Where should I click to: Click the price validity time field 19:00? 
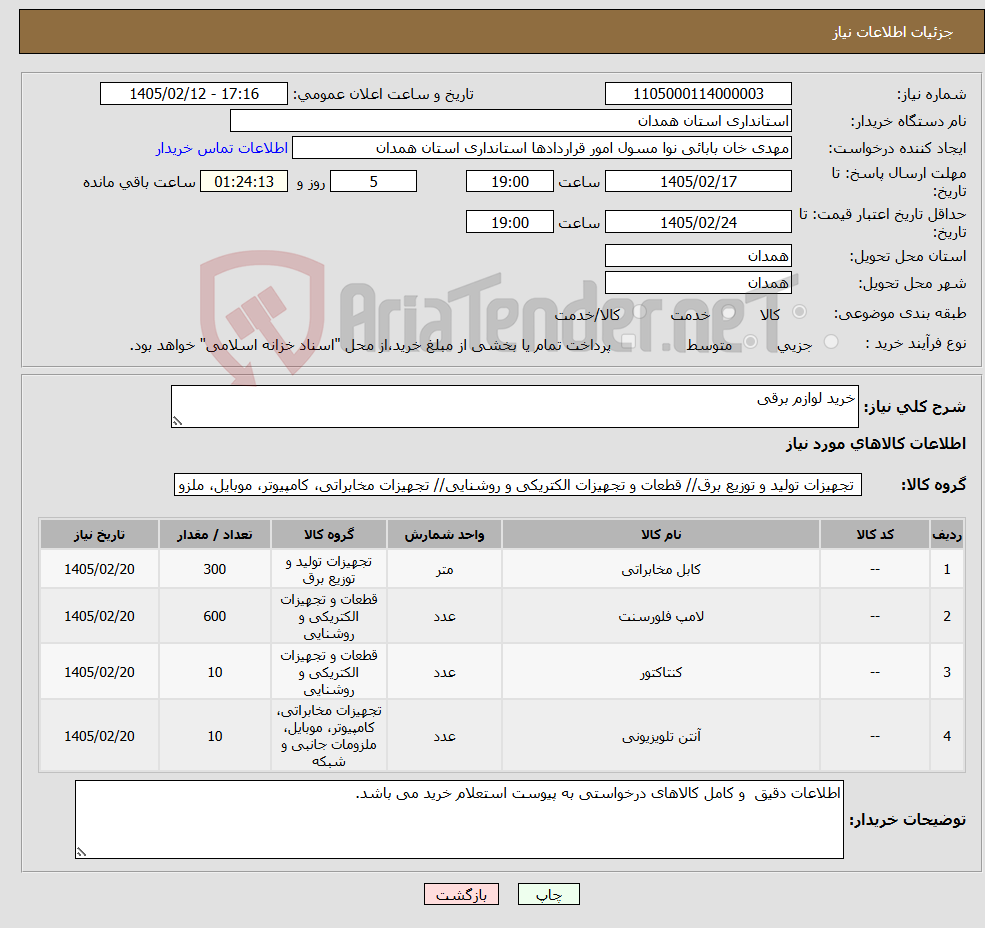click(509, 222)
